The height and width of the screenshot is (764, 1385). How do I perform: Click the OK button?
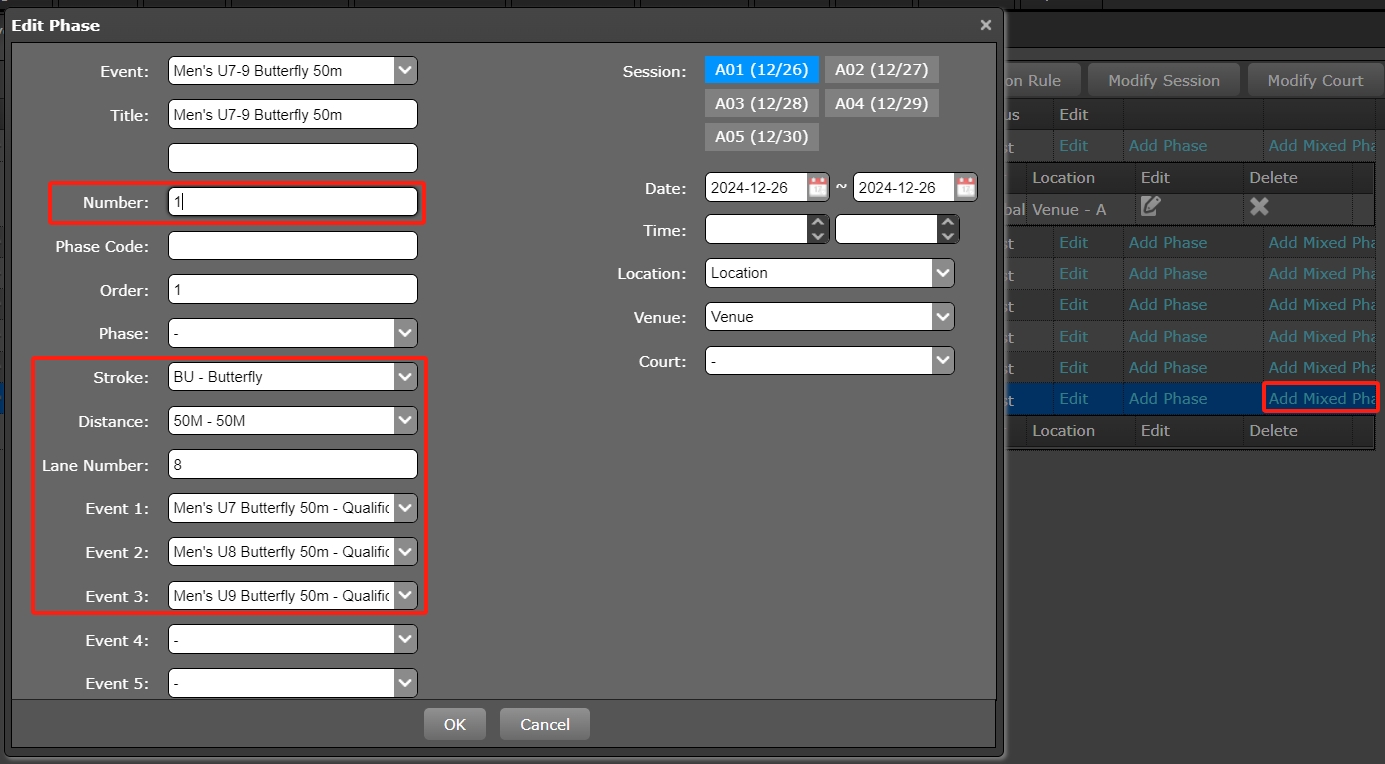[x=454, y=724]
